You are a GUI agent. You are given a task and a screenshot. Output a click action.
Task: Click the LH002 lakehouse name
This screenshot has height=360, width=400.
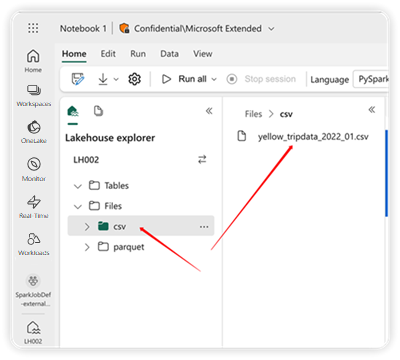click(86, 160)
